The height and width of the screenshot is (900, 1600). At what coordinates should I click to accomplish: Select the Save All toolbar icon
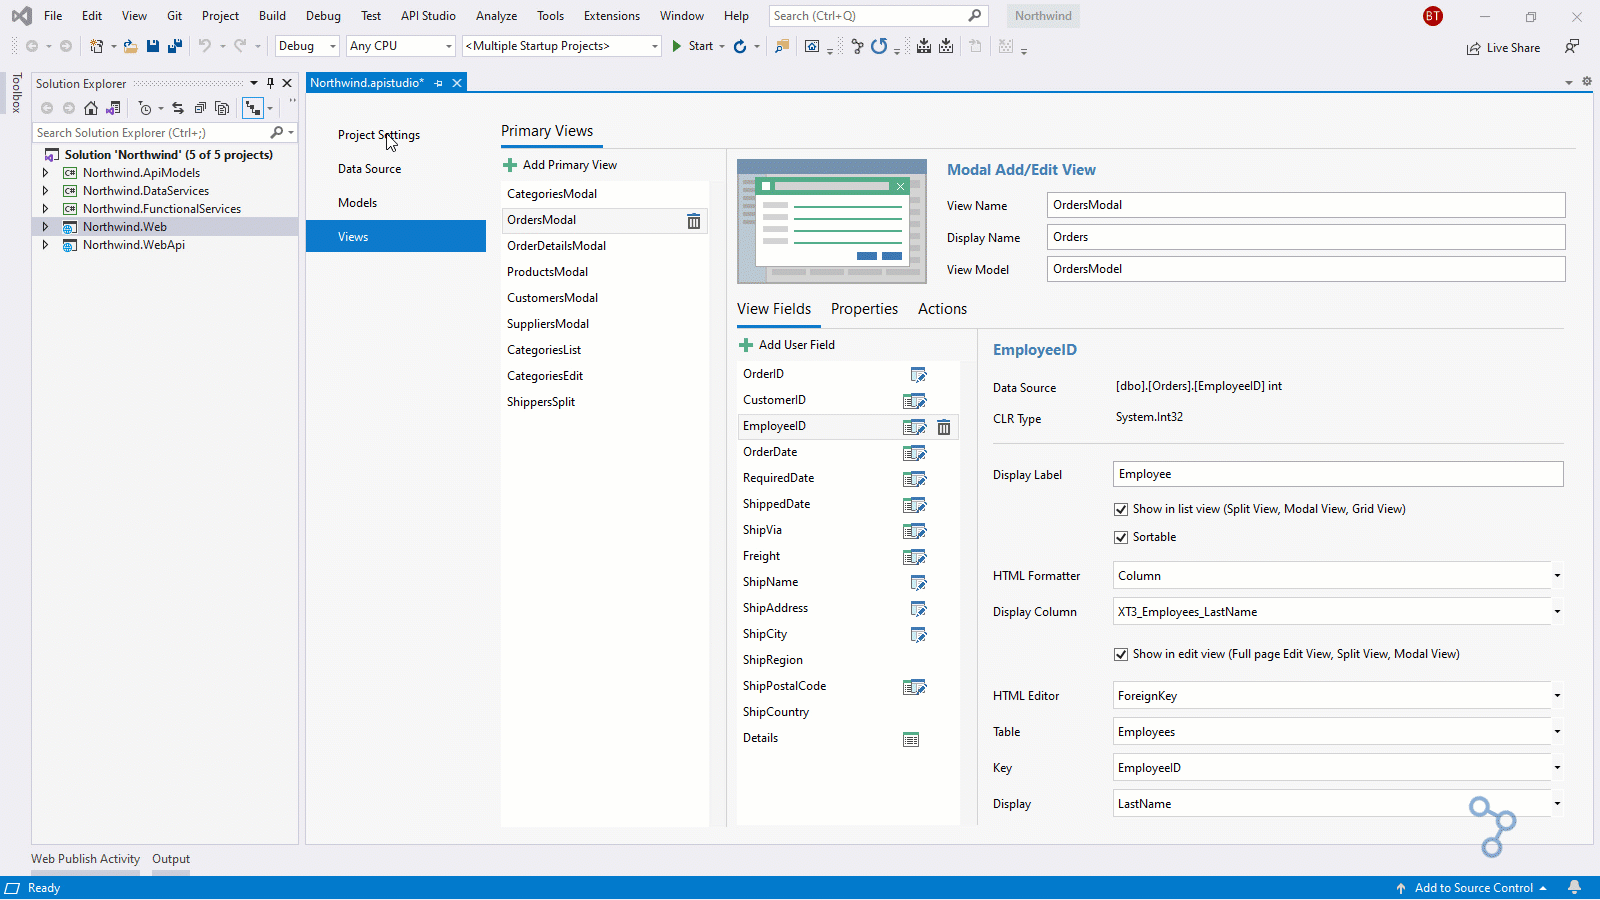tap(175, 46)
